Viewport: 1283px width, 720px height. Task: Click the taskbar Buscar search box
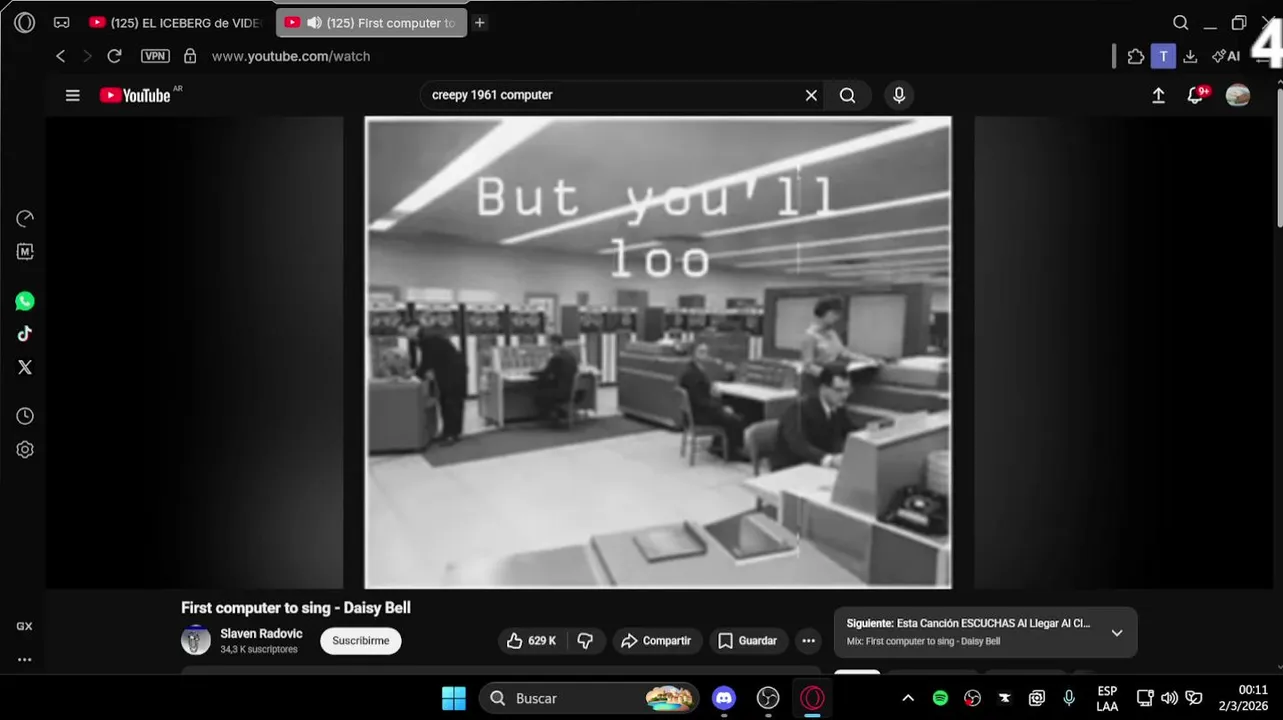(590, 698)
